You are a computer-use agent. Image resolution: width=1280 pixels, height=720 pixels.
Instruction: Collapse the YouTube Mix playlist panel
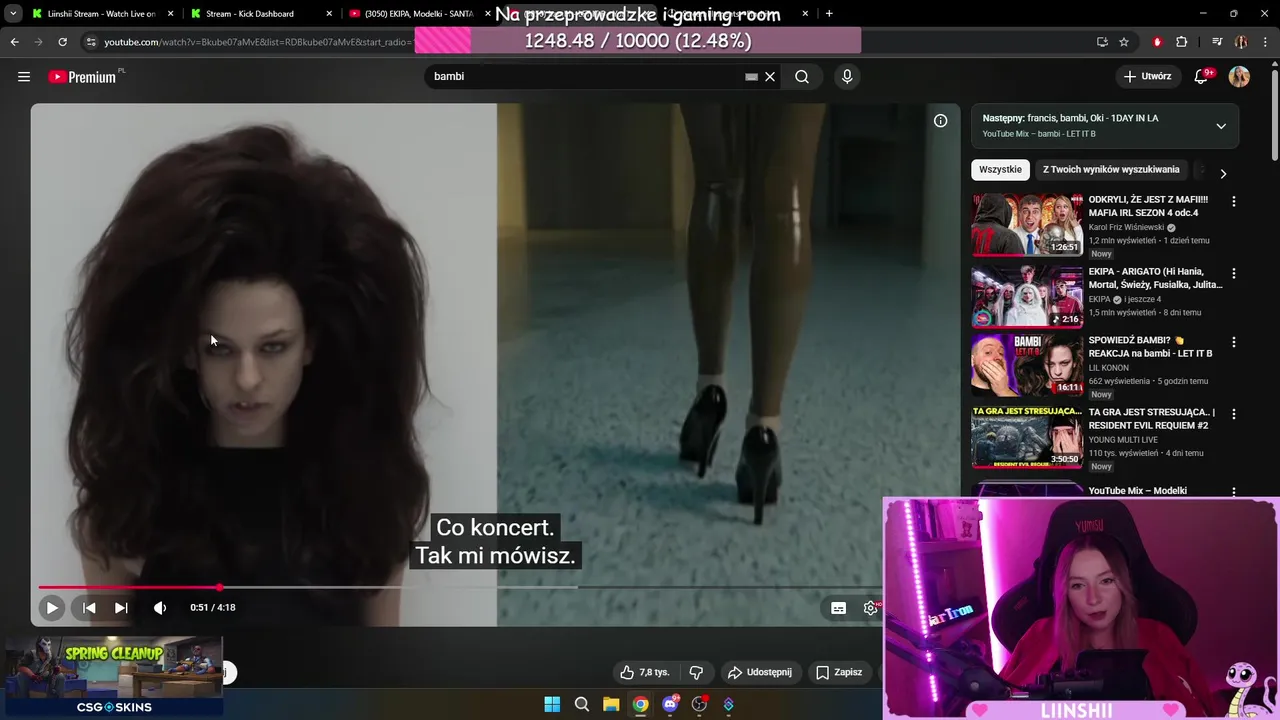[x=1221, y=126]
